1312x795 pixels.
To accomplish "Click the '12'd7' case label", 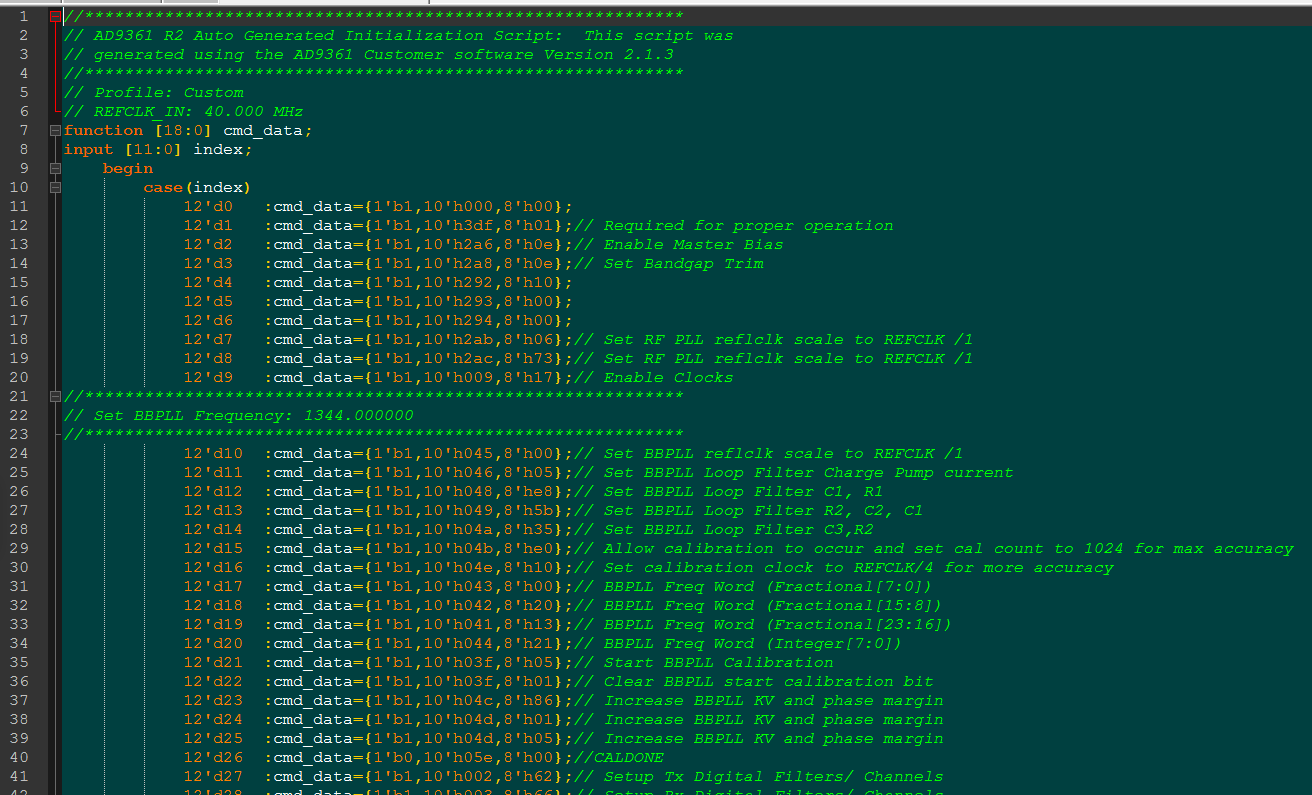I will point(209,340).
